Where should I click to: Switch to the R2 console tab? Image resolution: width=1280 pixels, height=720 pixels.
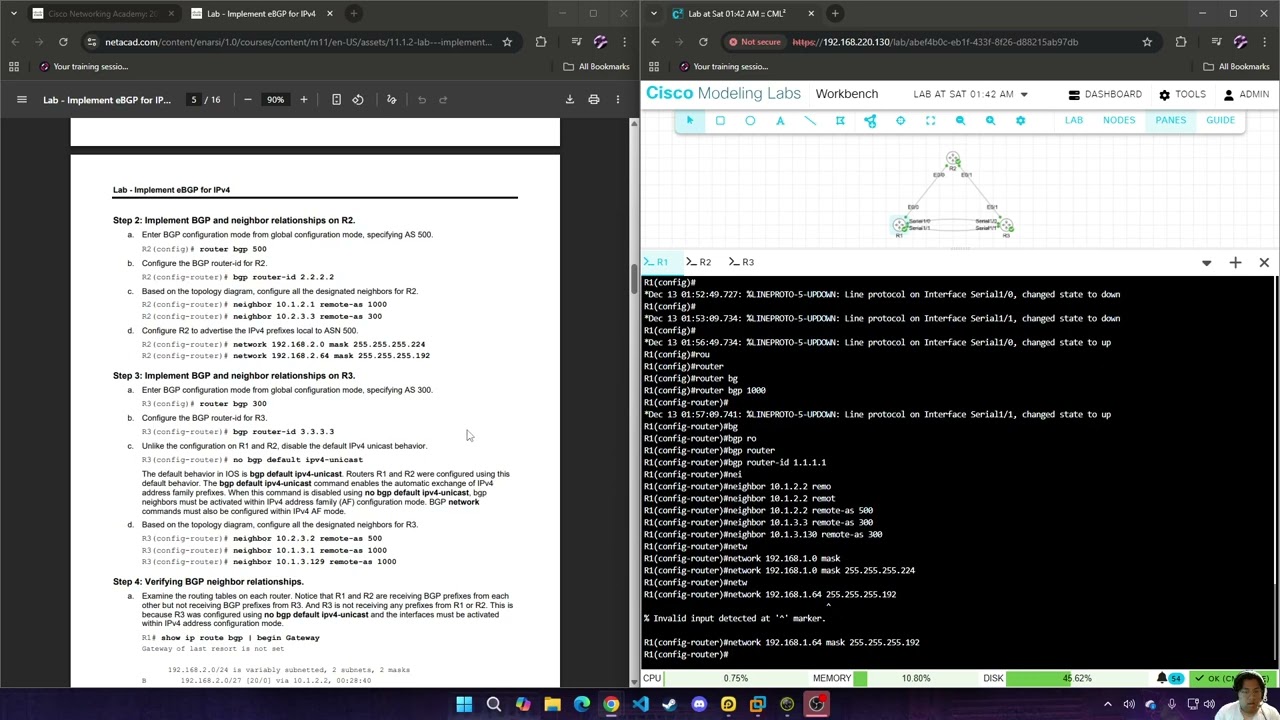(x=700, y=262)
